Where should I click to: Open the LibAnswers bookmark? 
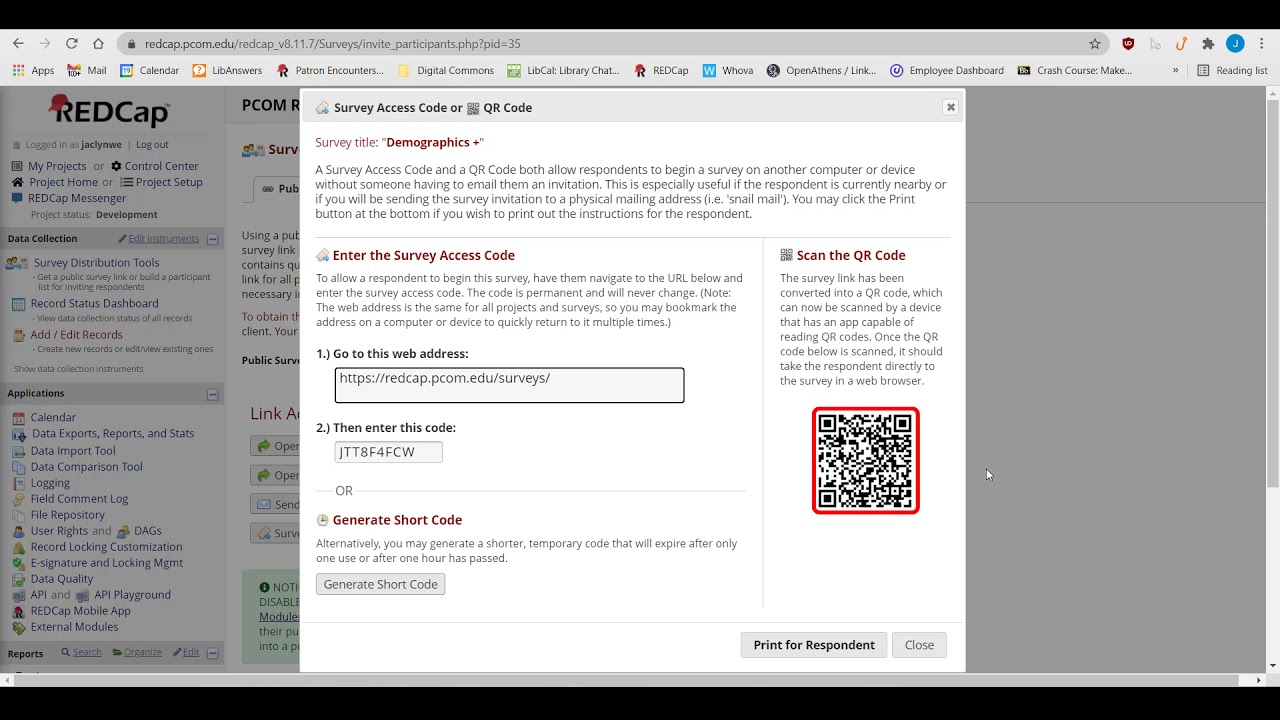tap(227, 71)
